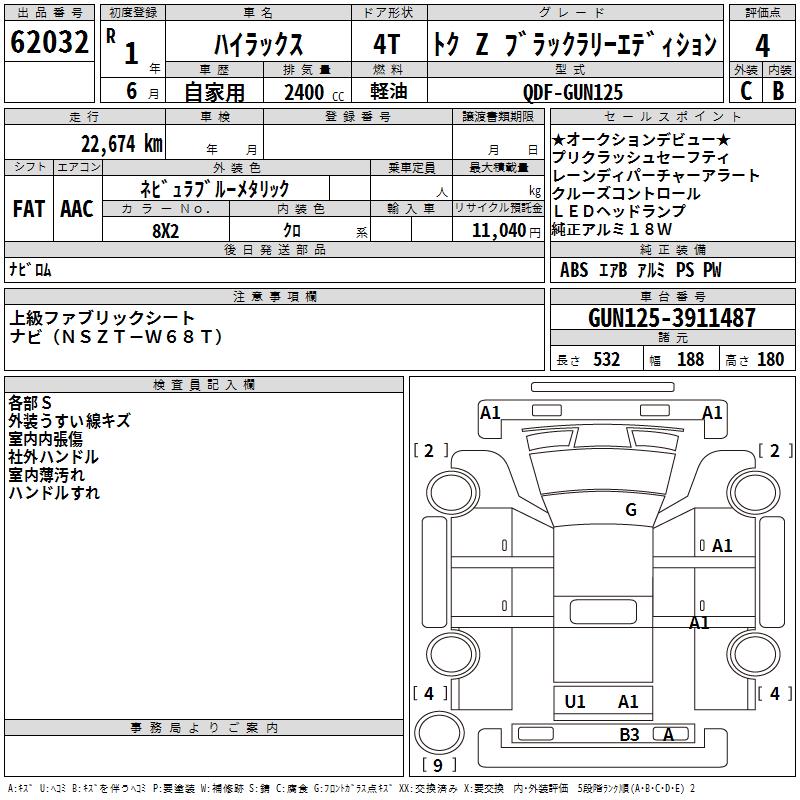Click sales point 純正アルミ18W
The width and height of the screenshot is (800, 800).
click(612, 229)
